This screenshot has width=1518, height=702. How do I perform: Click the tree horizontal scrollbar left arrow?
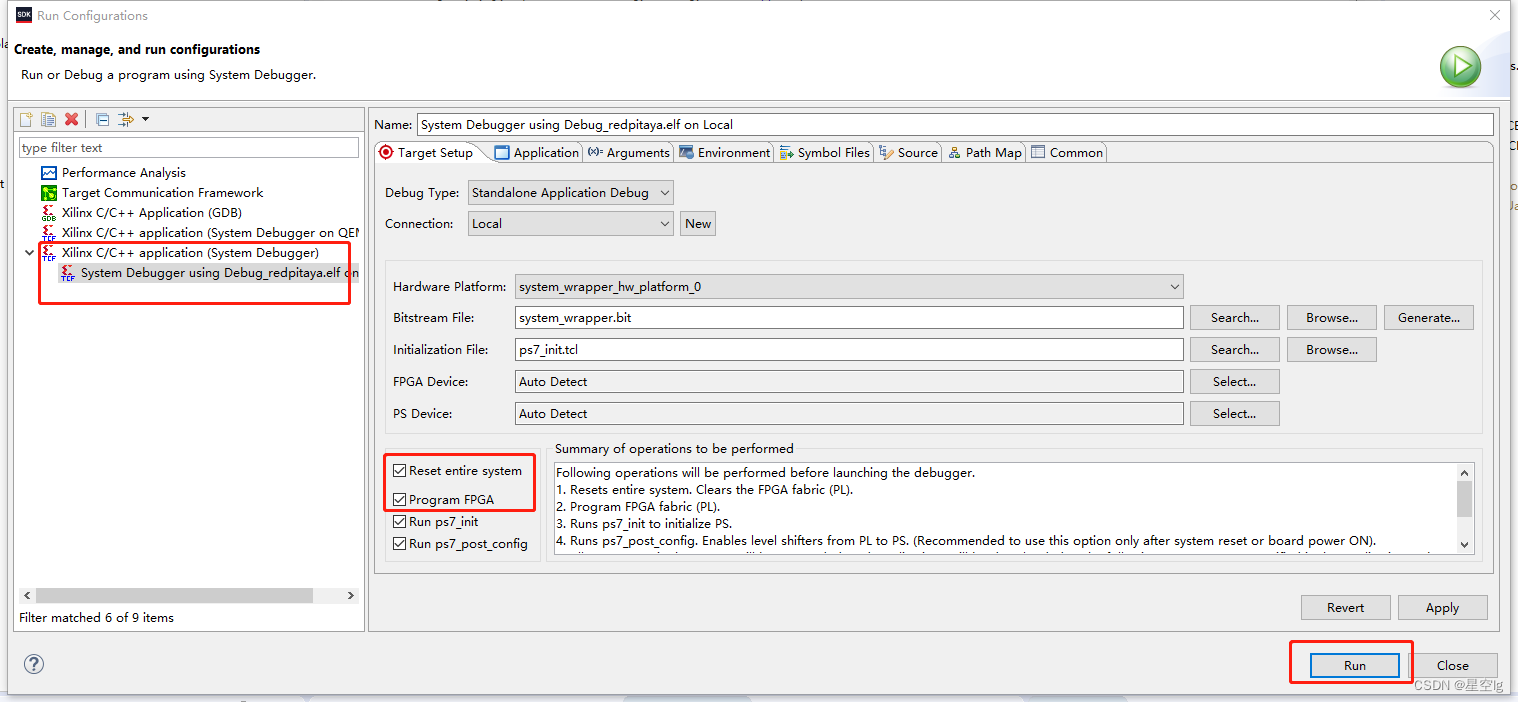click(x=27, y=595)
